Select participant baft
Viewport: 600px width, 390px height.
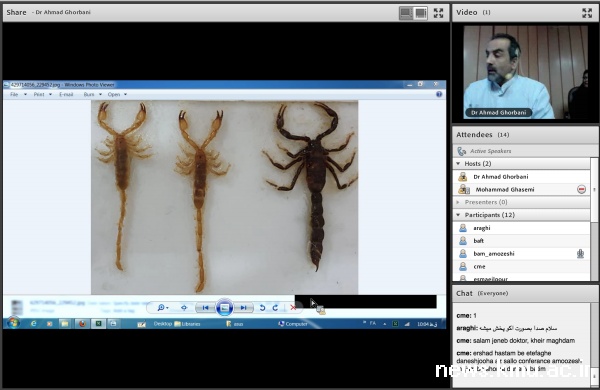(x=522, y=241)
